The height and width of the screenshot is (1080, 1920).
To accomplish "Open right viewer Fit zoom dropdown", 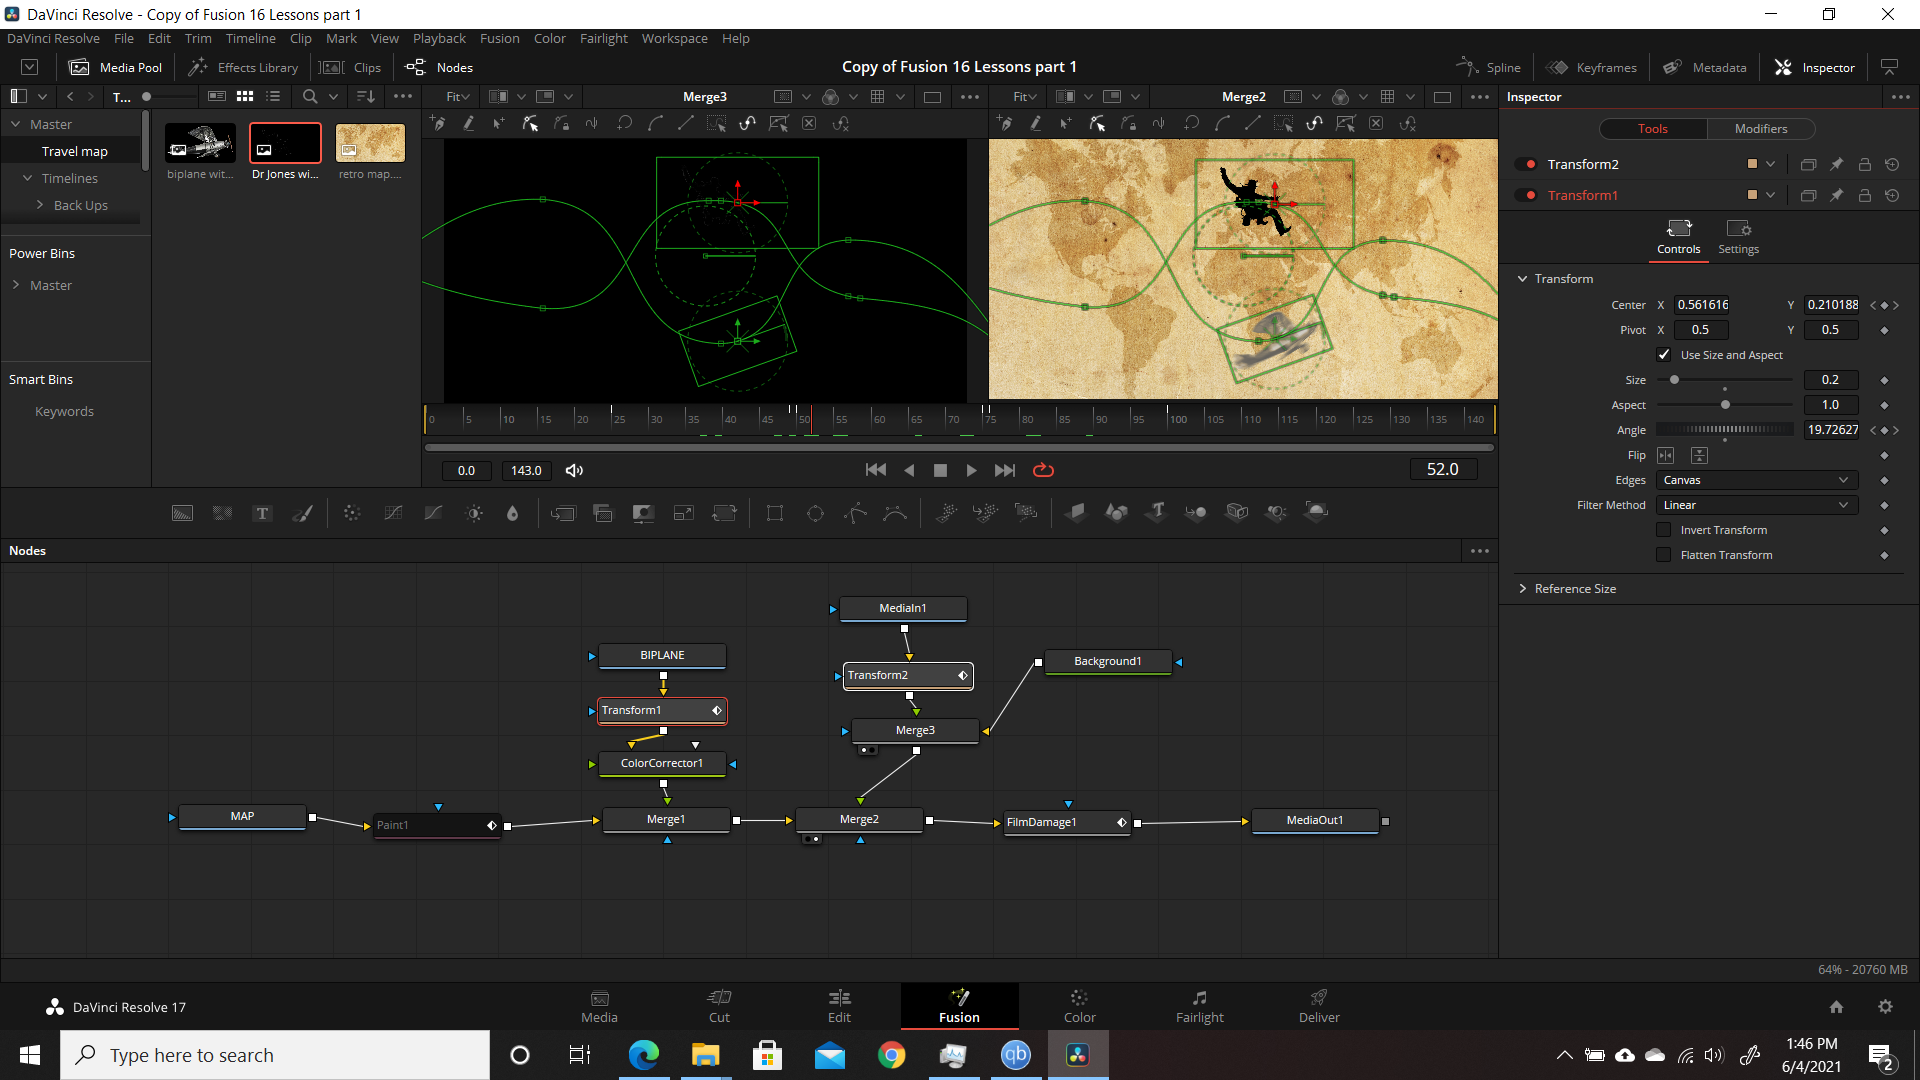I will (x=1025, y=96).
